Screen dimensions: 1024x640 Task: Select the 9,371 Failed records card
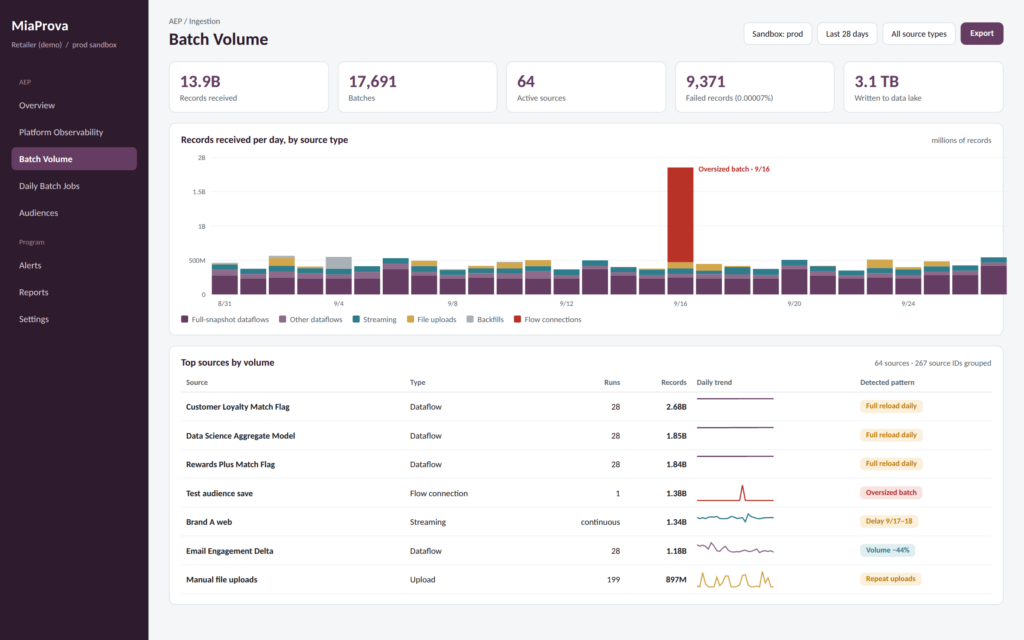754,87
